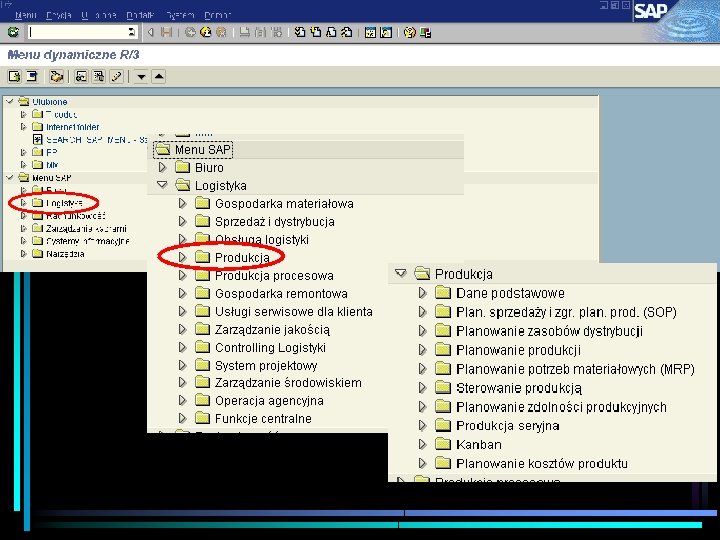Viewport: 720px width, 540px height.
Task: Expand the Narzędzia node
Action: (x=23, y=253)
